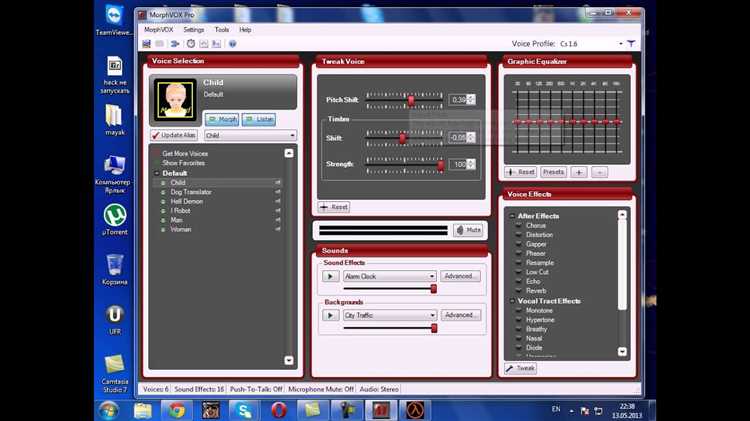Image resolution: width=750 pixels, height=421 pixels.
Task: Enable the Reverb after effect
Action: pos(535,291)
